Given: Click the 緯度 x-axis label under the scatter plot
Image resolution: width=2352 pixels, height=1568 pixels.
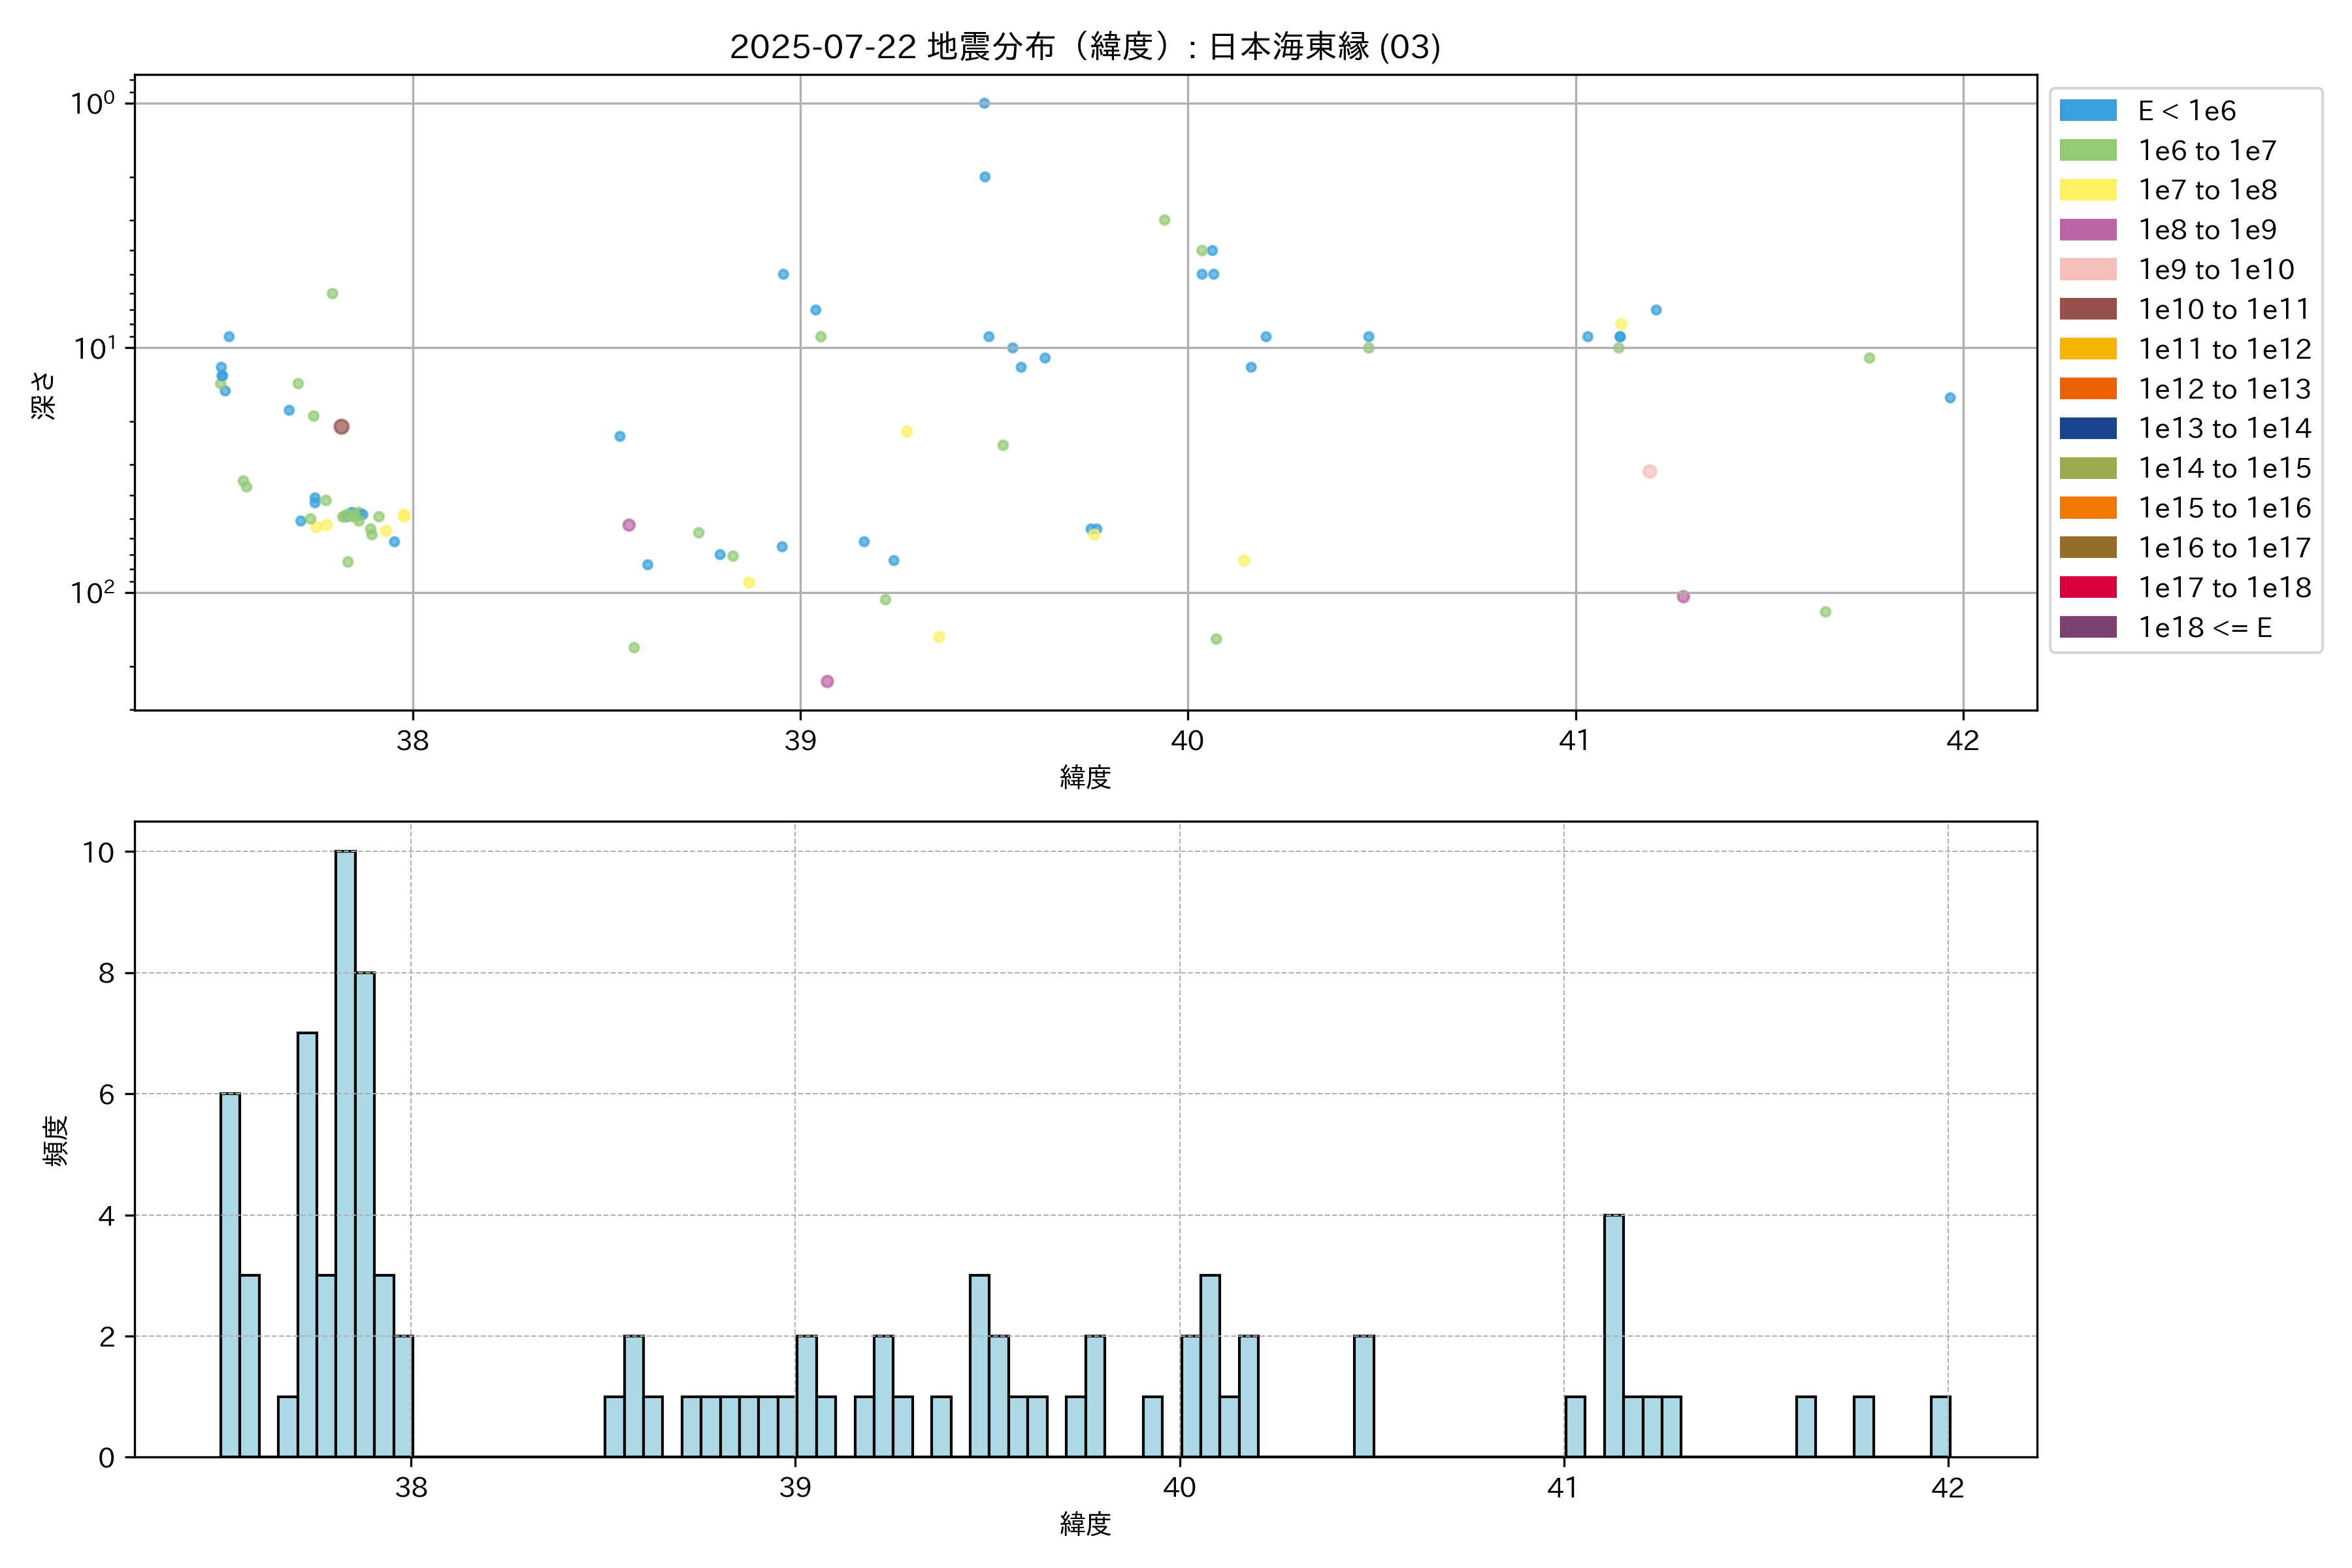Looking at the screenshot, I should 1085,777.
